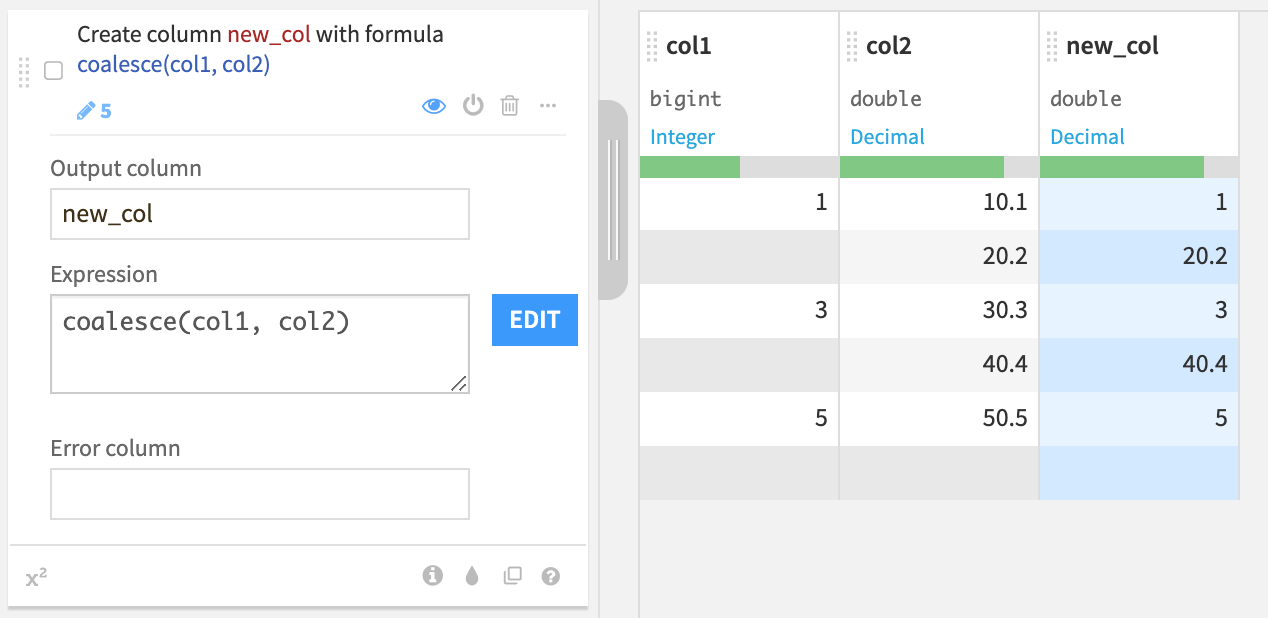Toggle the eye icon to preview step
The width and height of the screenshot is (1268, 618).
434,106
